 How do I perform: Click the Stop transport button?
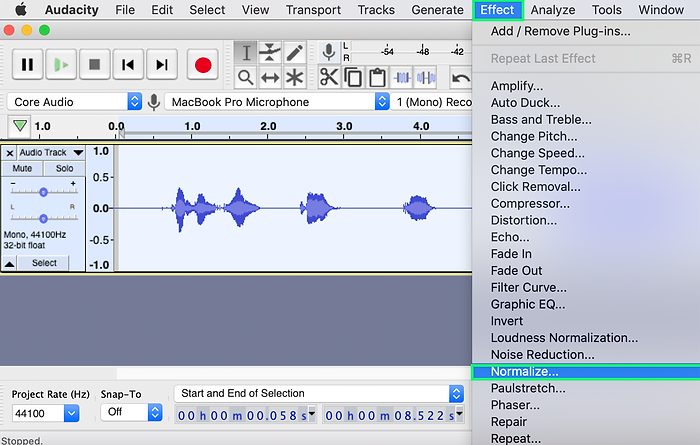tap(95, 65)
